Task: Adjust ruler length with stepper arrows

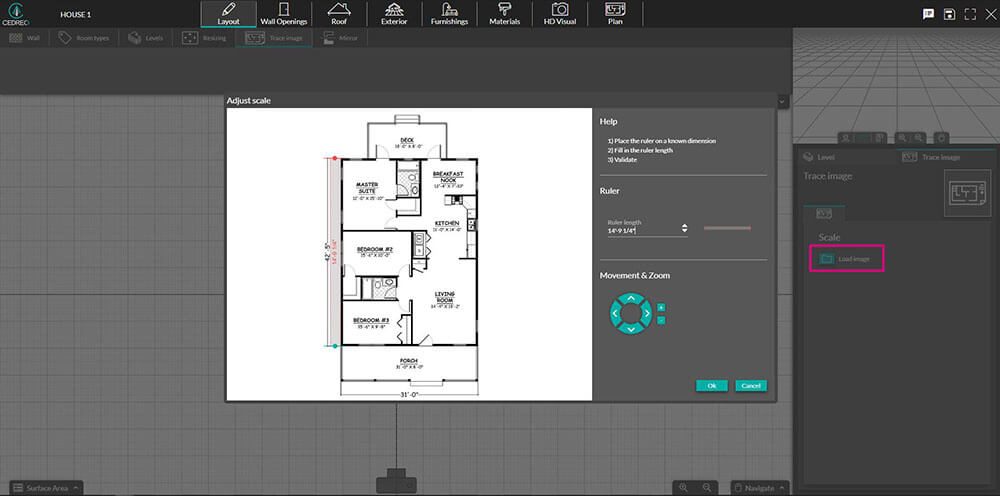Action: tap(684, 229)
